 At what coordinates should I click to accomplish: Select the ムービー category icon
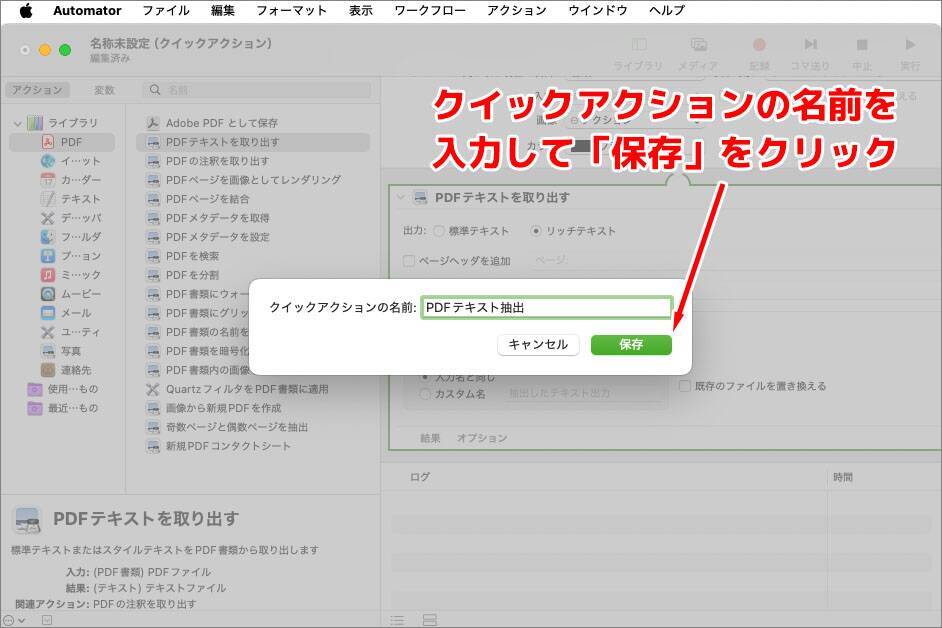tap(48, 294)
